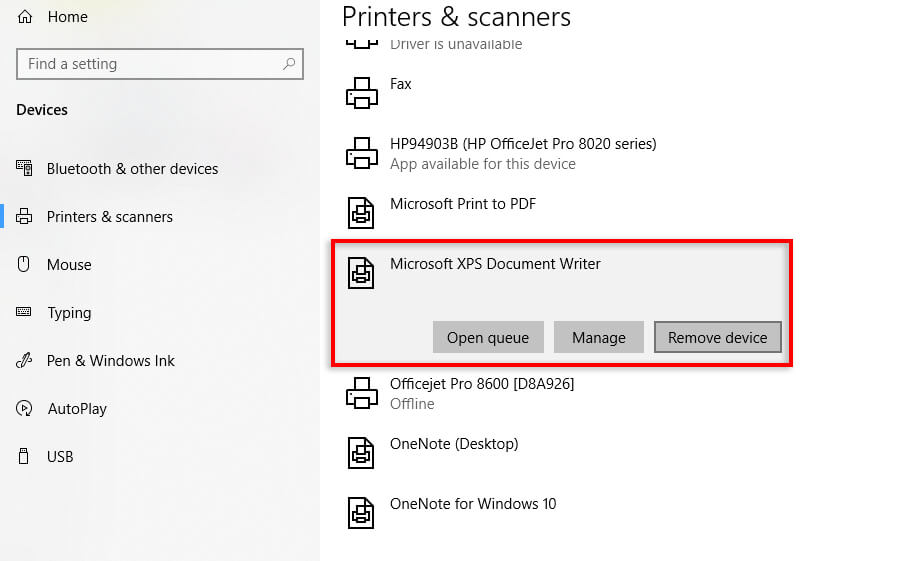Click the Home icon in sidebar
This screenshot has height=561, width=920.
pos(25,17)
